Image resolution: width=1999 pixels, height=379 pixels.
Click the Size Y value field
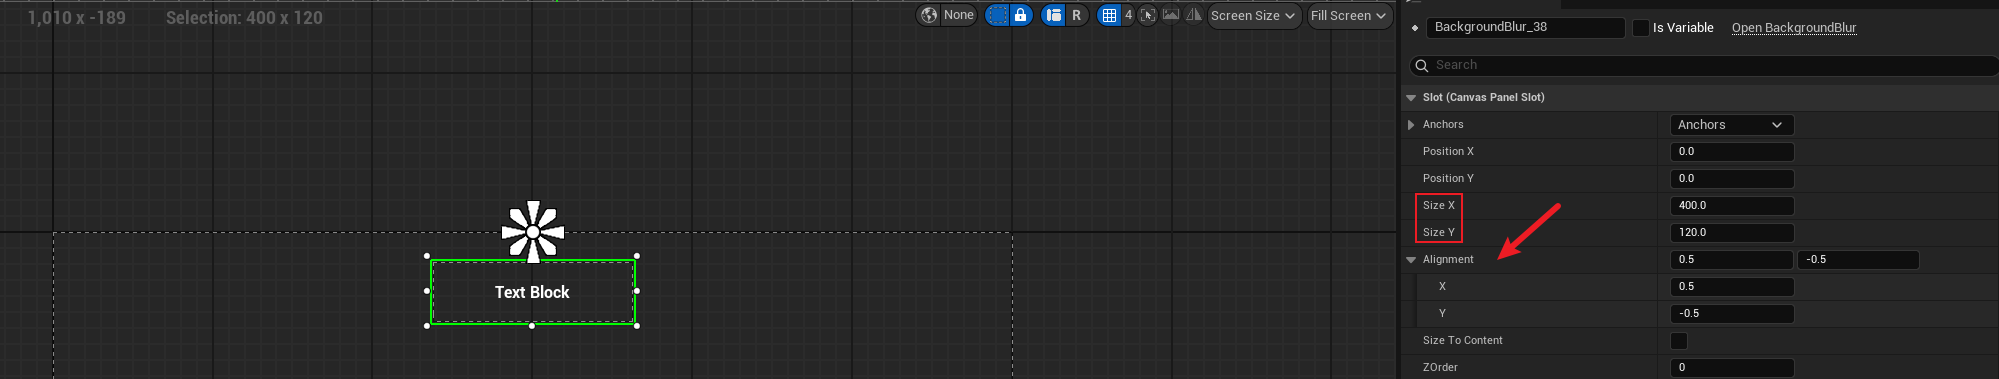[x=1732, y=233]
